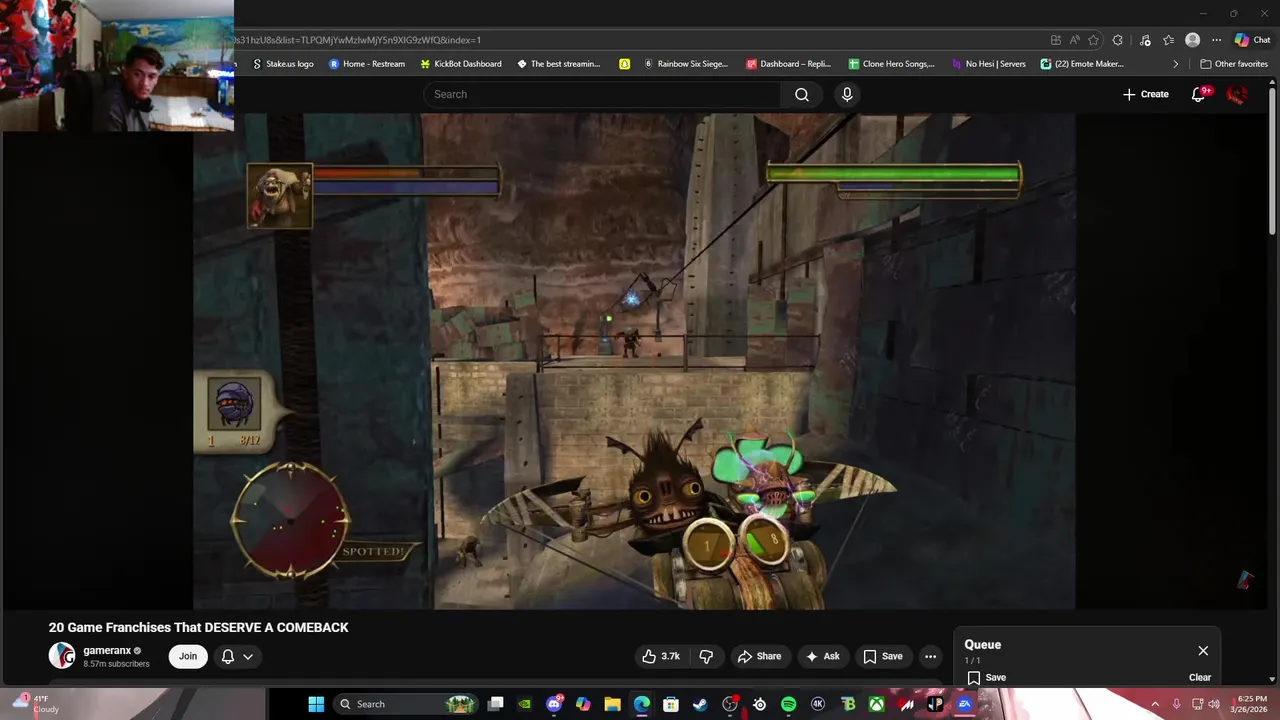Open the weather widget showing 41°F Cloudy
This screenshot has width=1280, height=720.
click(35, 704)
